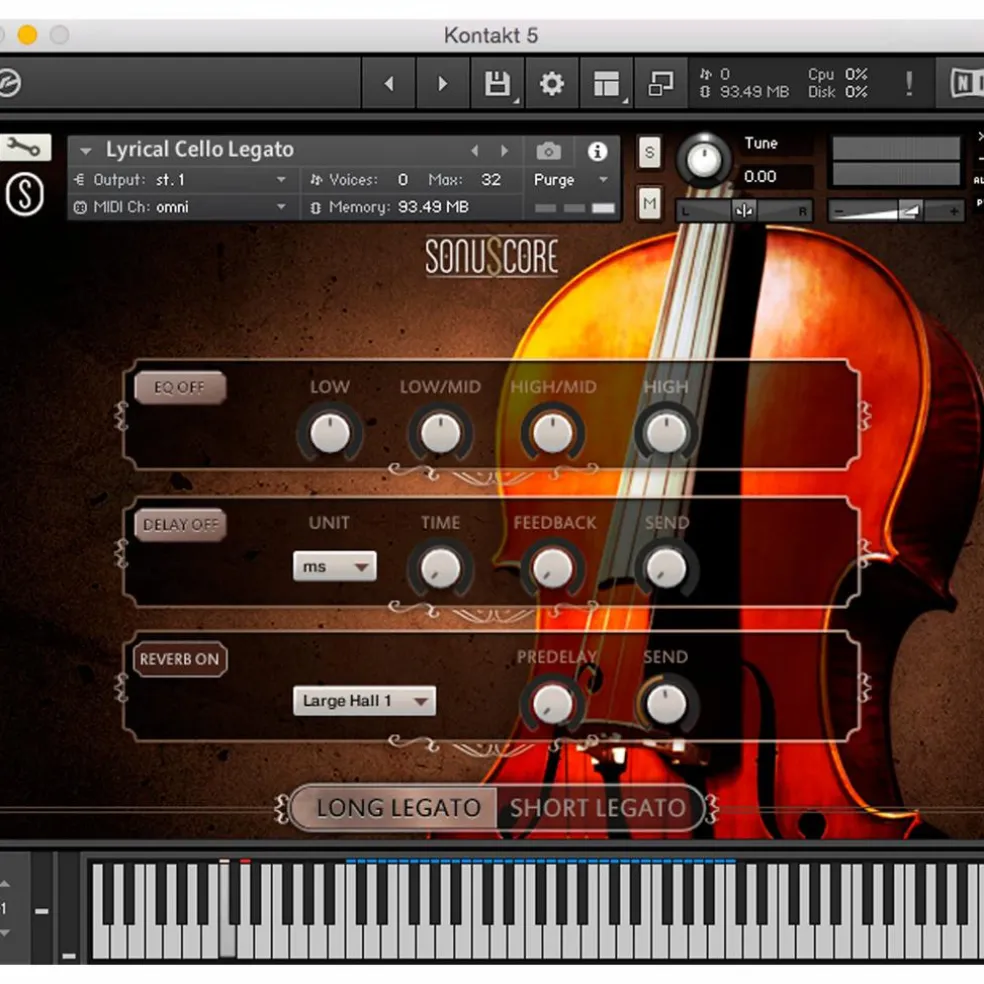The height and width of the screenshot is (984, 984).
Task: Open the save floppy disk menu
Action: (498, 83)
